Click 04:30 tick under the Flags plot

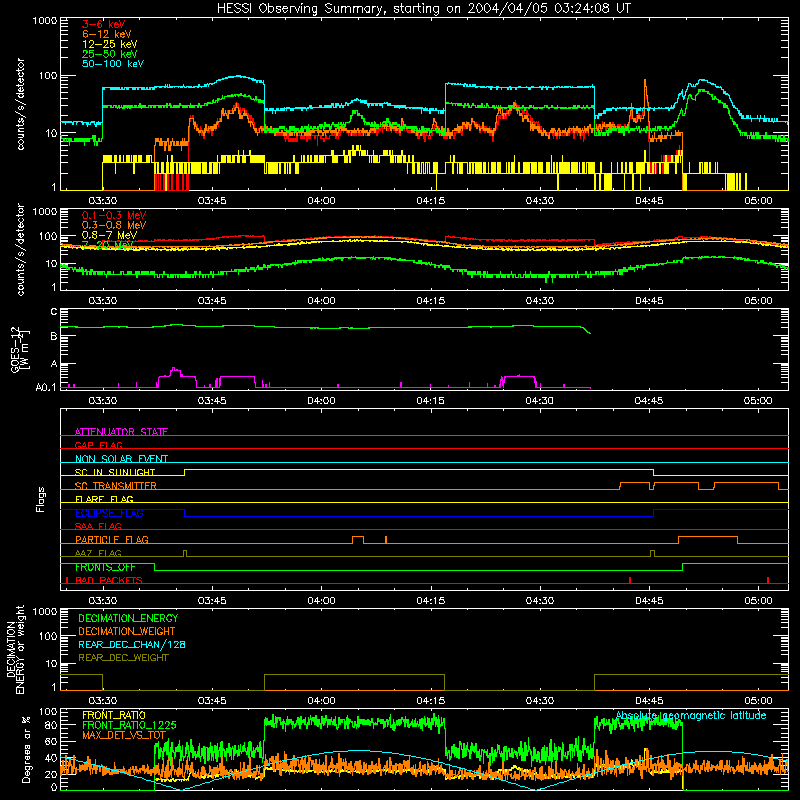[x=540, y=601]
